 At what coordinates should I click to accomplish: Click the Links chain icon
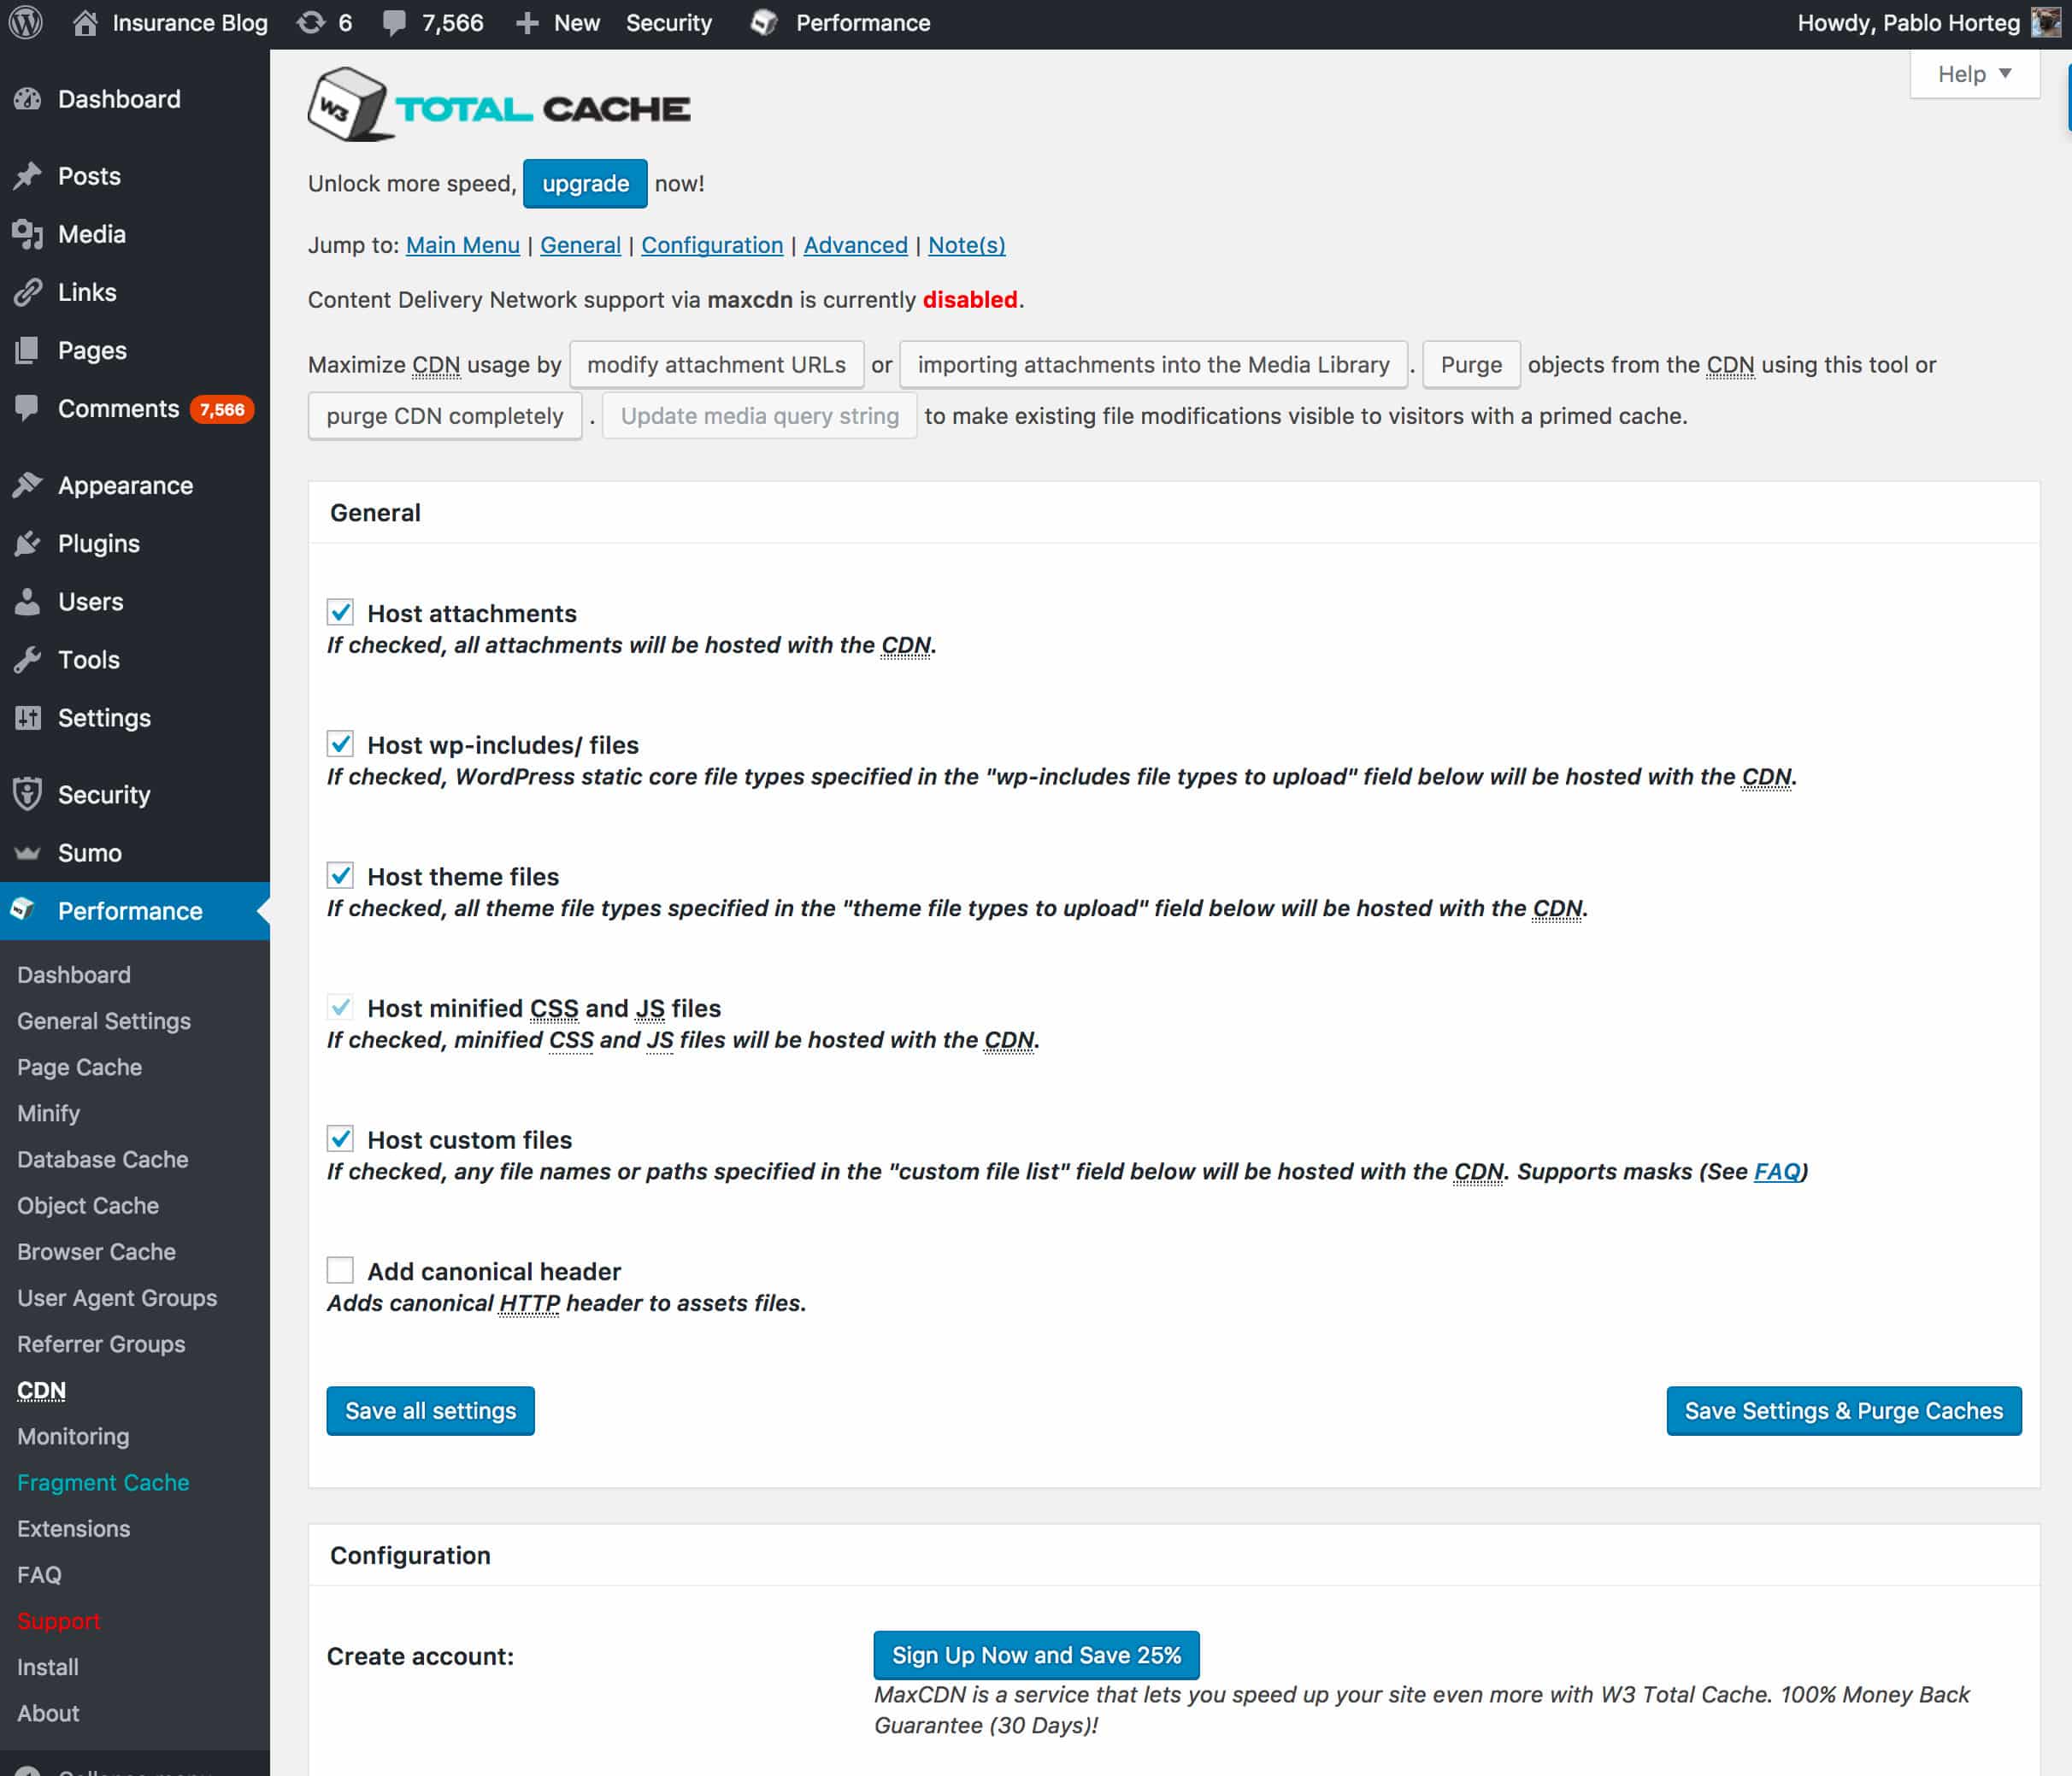click(x=28, y=292)
